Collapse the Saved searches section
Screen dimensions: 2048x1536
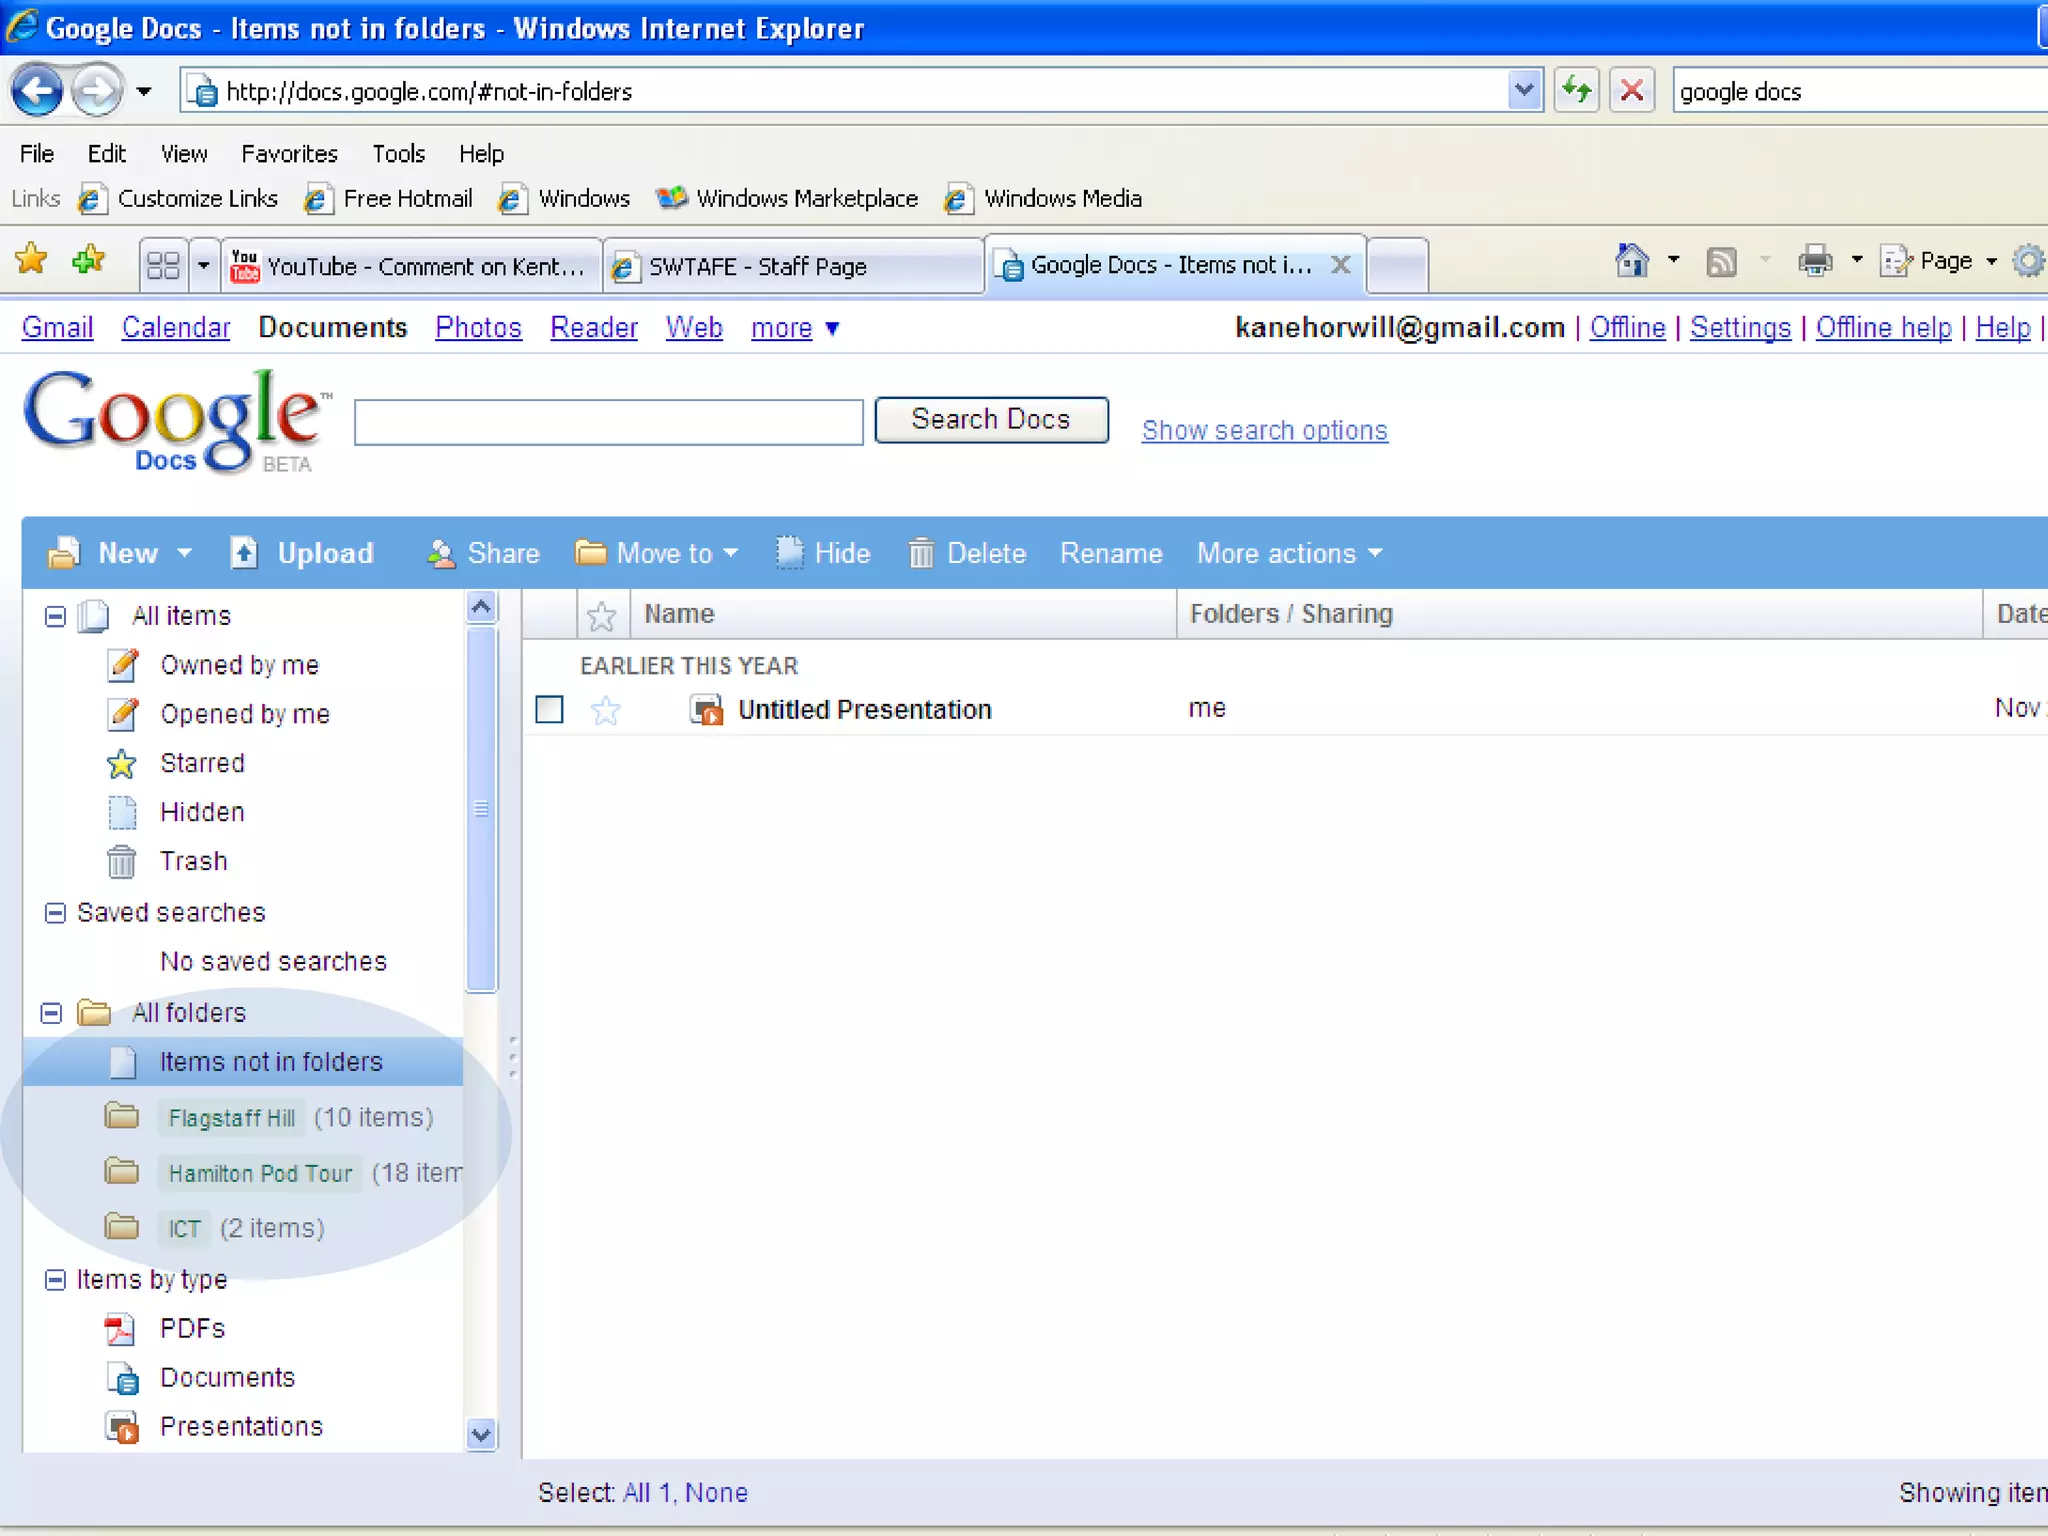coord(55,913)
